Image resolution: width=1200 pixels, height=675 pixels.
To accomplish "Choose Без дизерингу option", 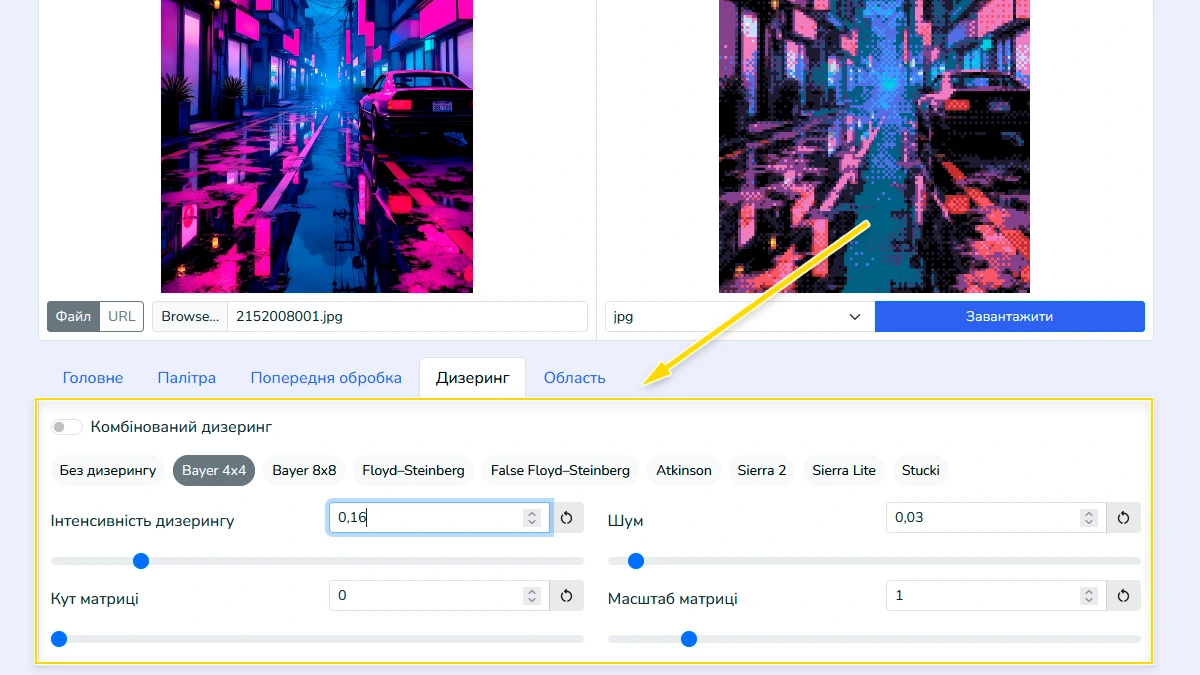I will click(x=108, y=470).
